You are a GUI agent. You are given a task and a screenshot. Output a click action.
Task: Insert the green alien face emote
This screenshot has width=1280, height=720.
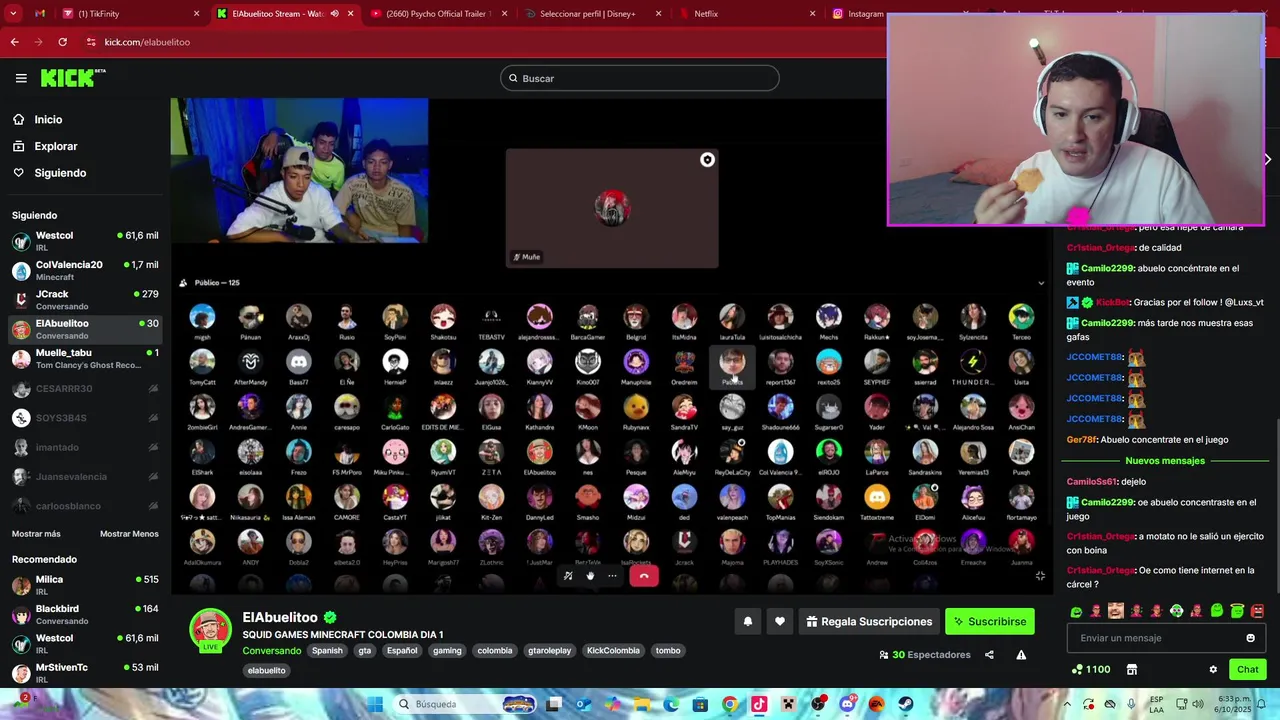pos(1177,611)
